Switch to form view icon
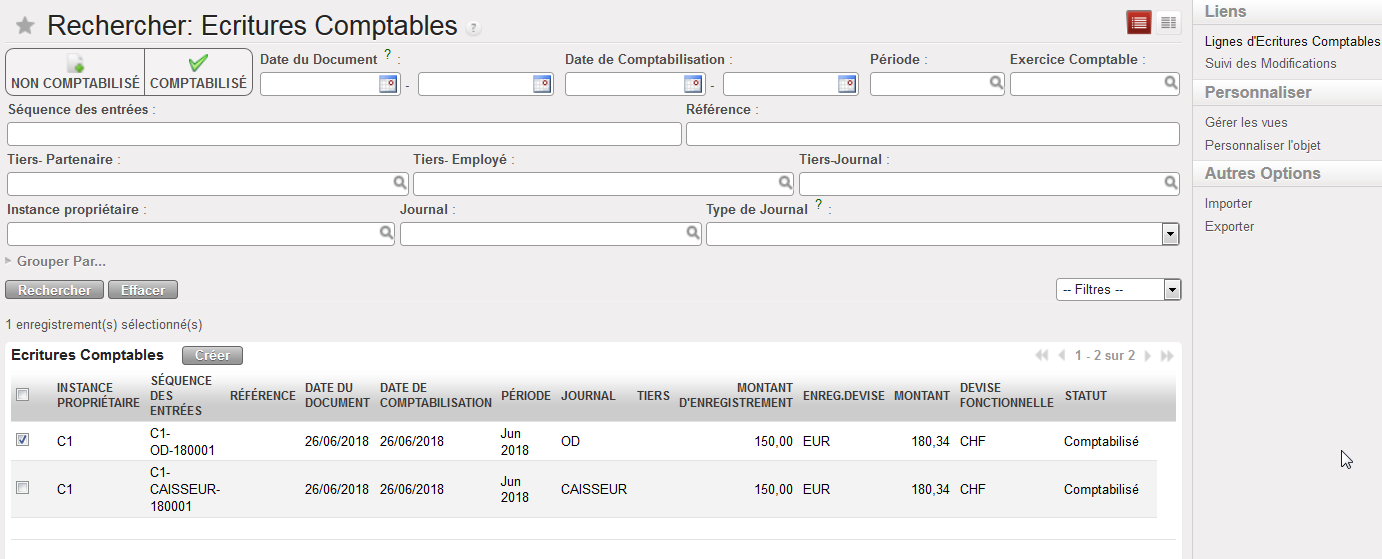 tap(1168, 22)
